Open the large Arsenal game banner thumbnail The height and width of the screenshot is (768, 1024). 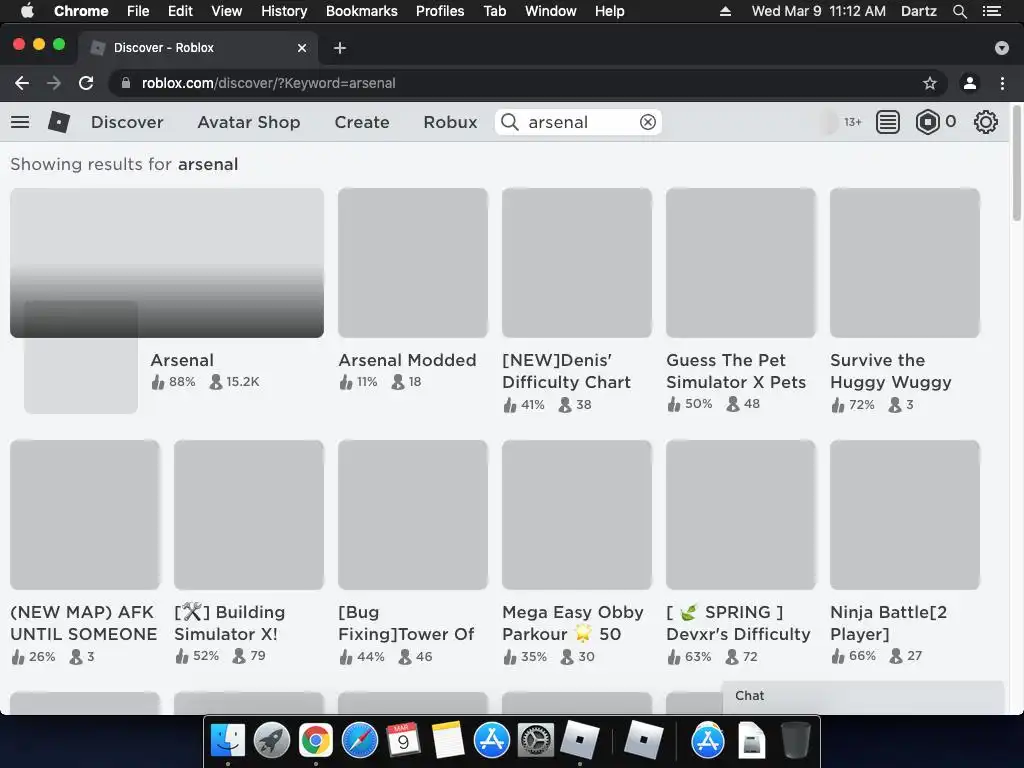tap(167, 263)
